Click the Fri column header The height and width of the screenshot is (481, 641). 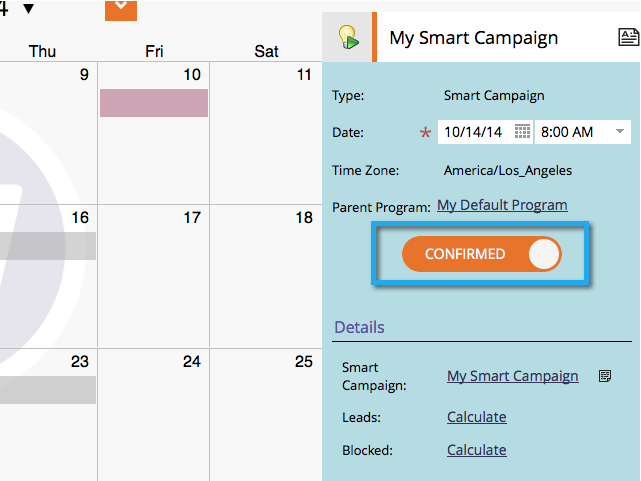pos(153,51)
